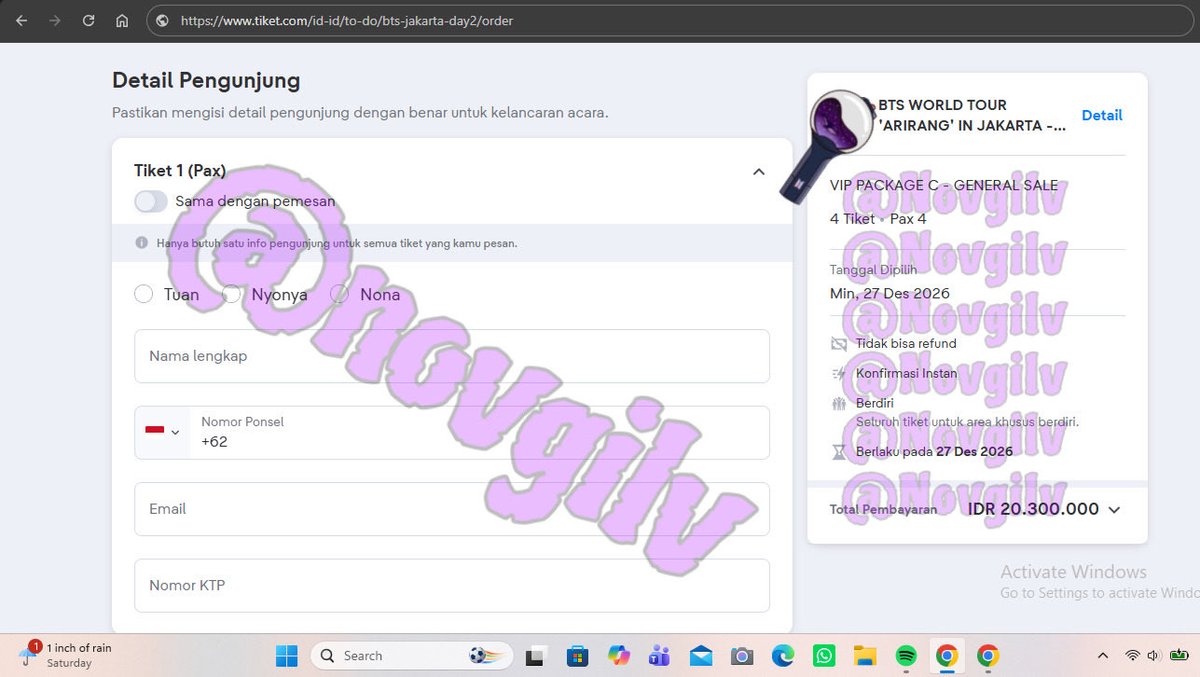Reload the page with the refresh icon
The height and width of the screenshot is (677, 1200).
pyautogui.click(x=88, y=20)
